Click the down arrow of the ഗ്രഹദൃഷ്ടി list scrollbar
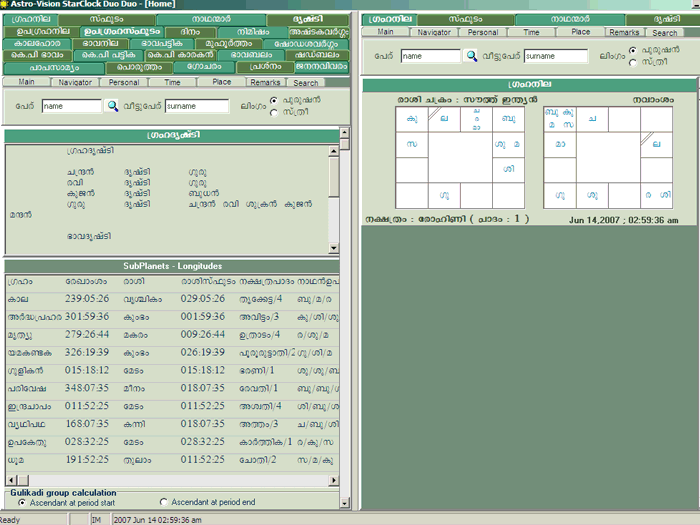The width and height of the screenshot is (700, 525). (x=333, y=248)
